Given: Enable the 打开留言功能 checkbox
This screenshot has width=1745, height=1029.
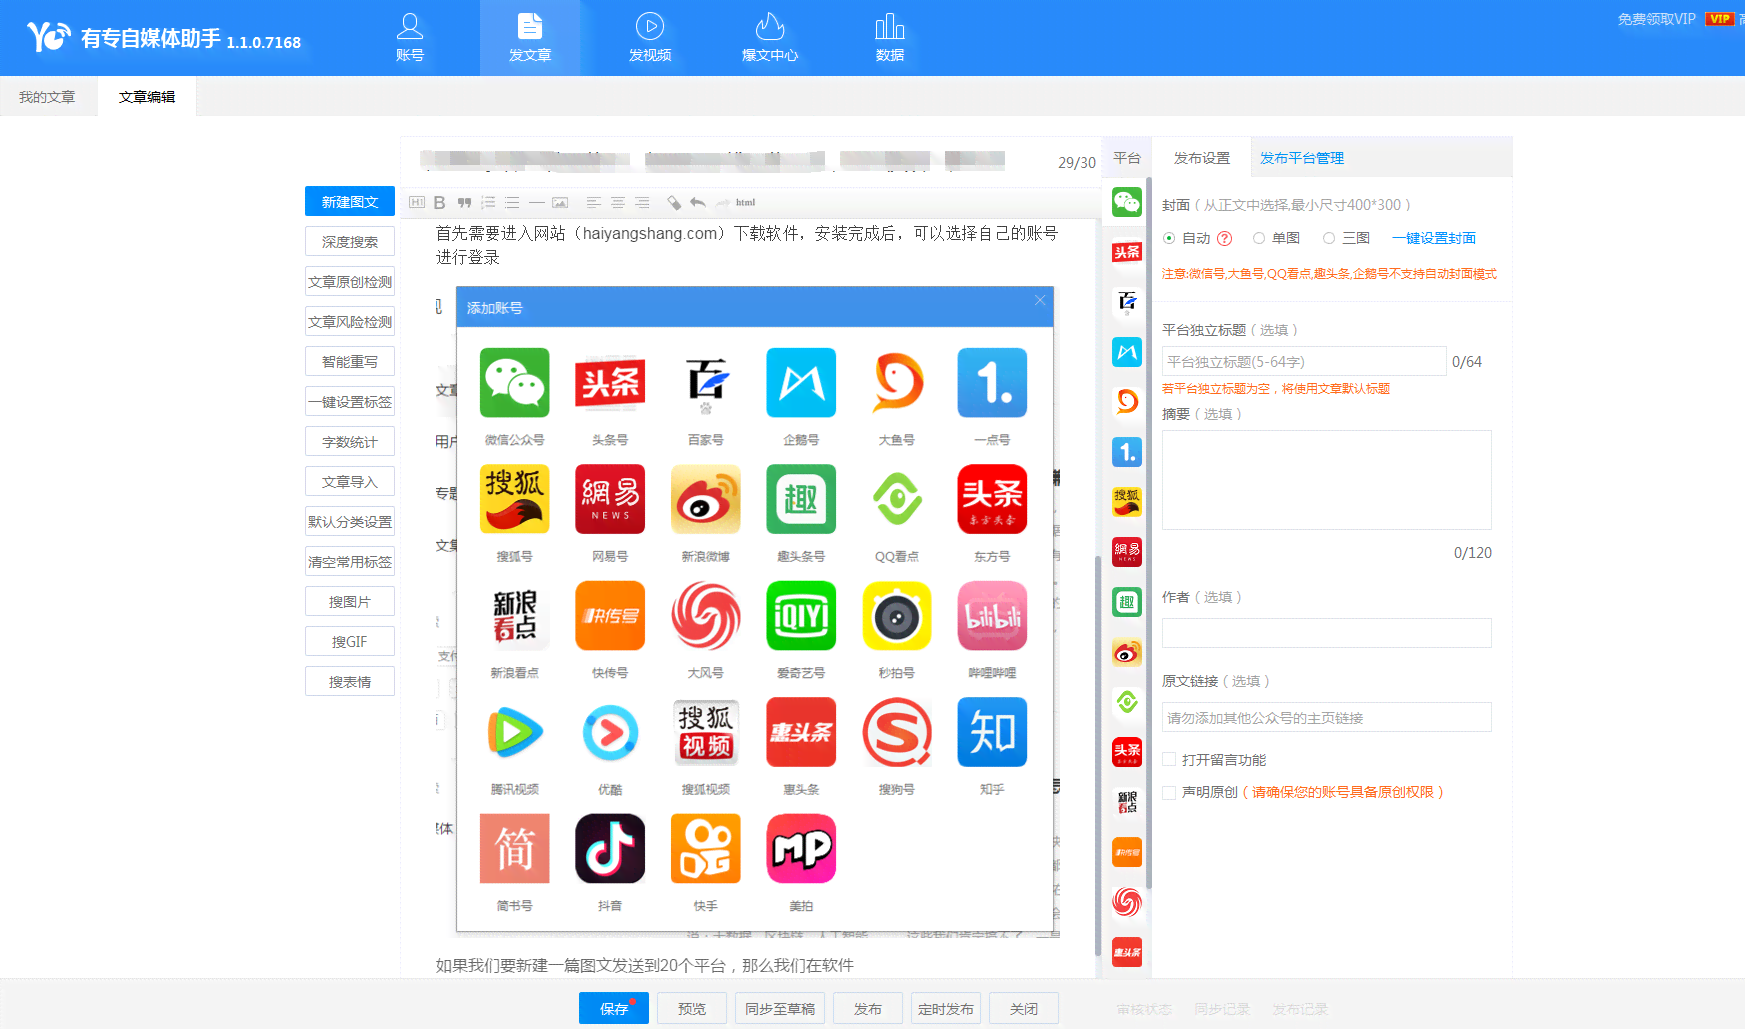Looking at the screenshot, I should (1169, 759).
